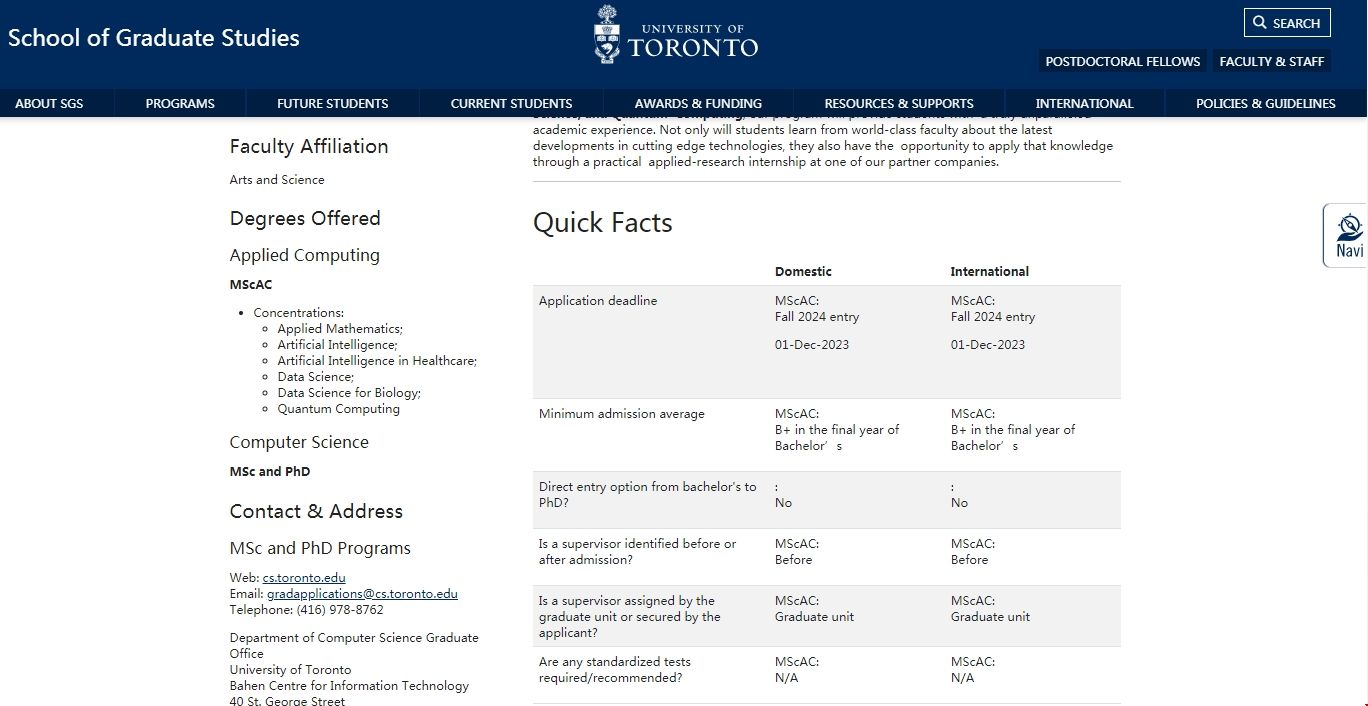Open the Resources & Supports menu
This screenshot has width=1368, height=706.
(x=898, y=103)
